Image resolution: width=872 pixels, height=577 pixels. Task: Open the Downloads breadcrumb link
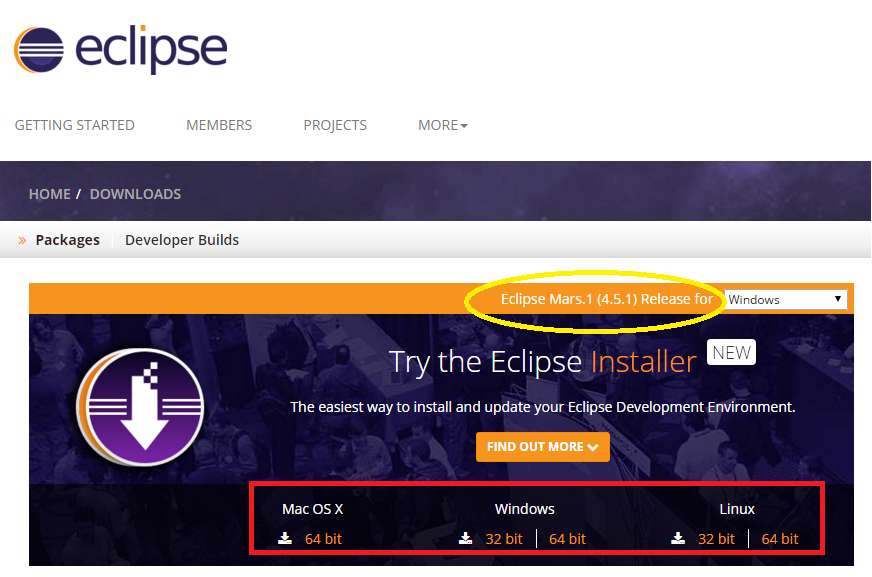click(135, 194)
